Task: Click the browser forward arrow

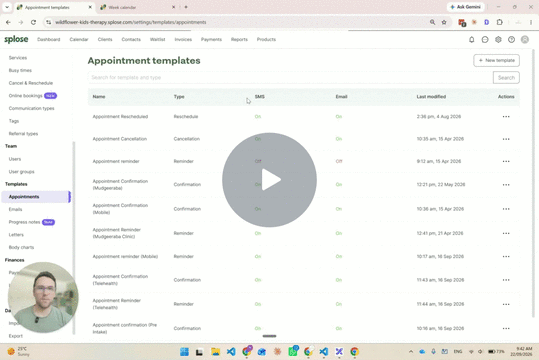Action: (x=21, y=22)
